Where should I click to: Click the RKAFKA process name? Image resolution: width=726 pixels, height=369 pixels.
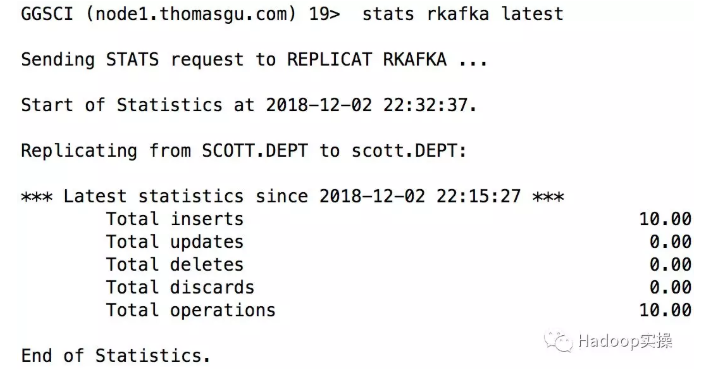[415, 59]
